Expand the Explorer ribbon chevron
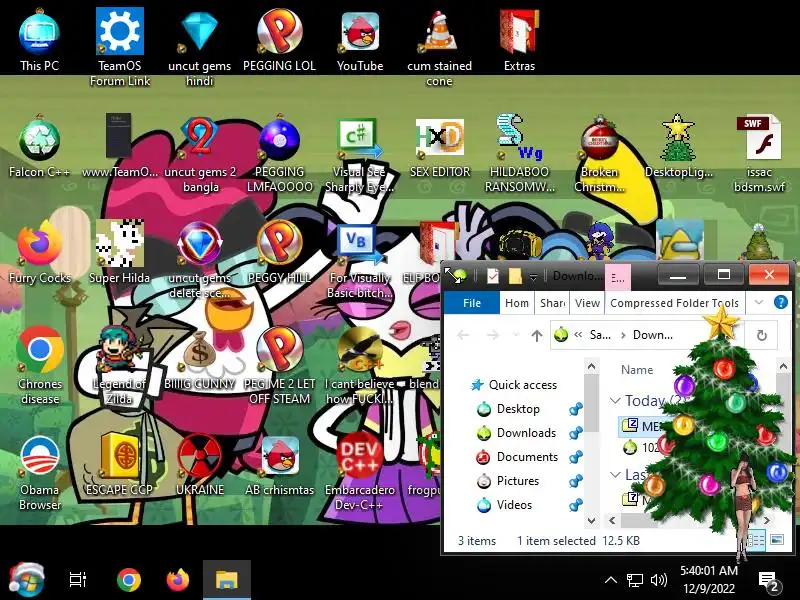This screenshot has width=800, height=600. (x=759, y=303)
